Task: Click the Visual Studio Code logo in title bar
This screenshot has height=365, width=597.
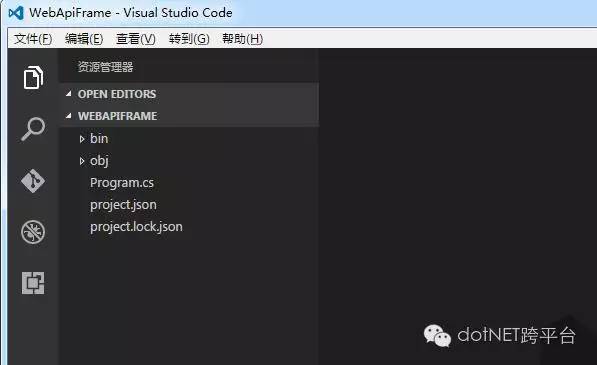Action: click(x=16, y=13)
